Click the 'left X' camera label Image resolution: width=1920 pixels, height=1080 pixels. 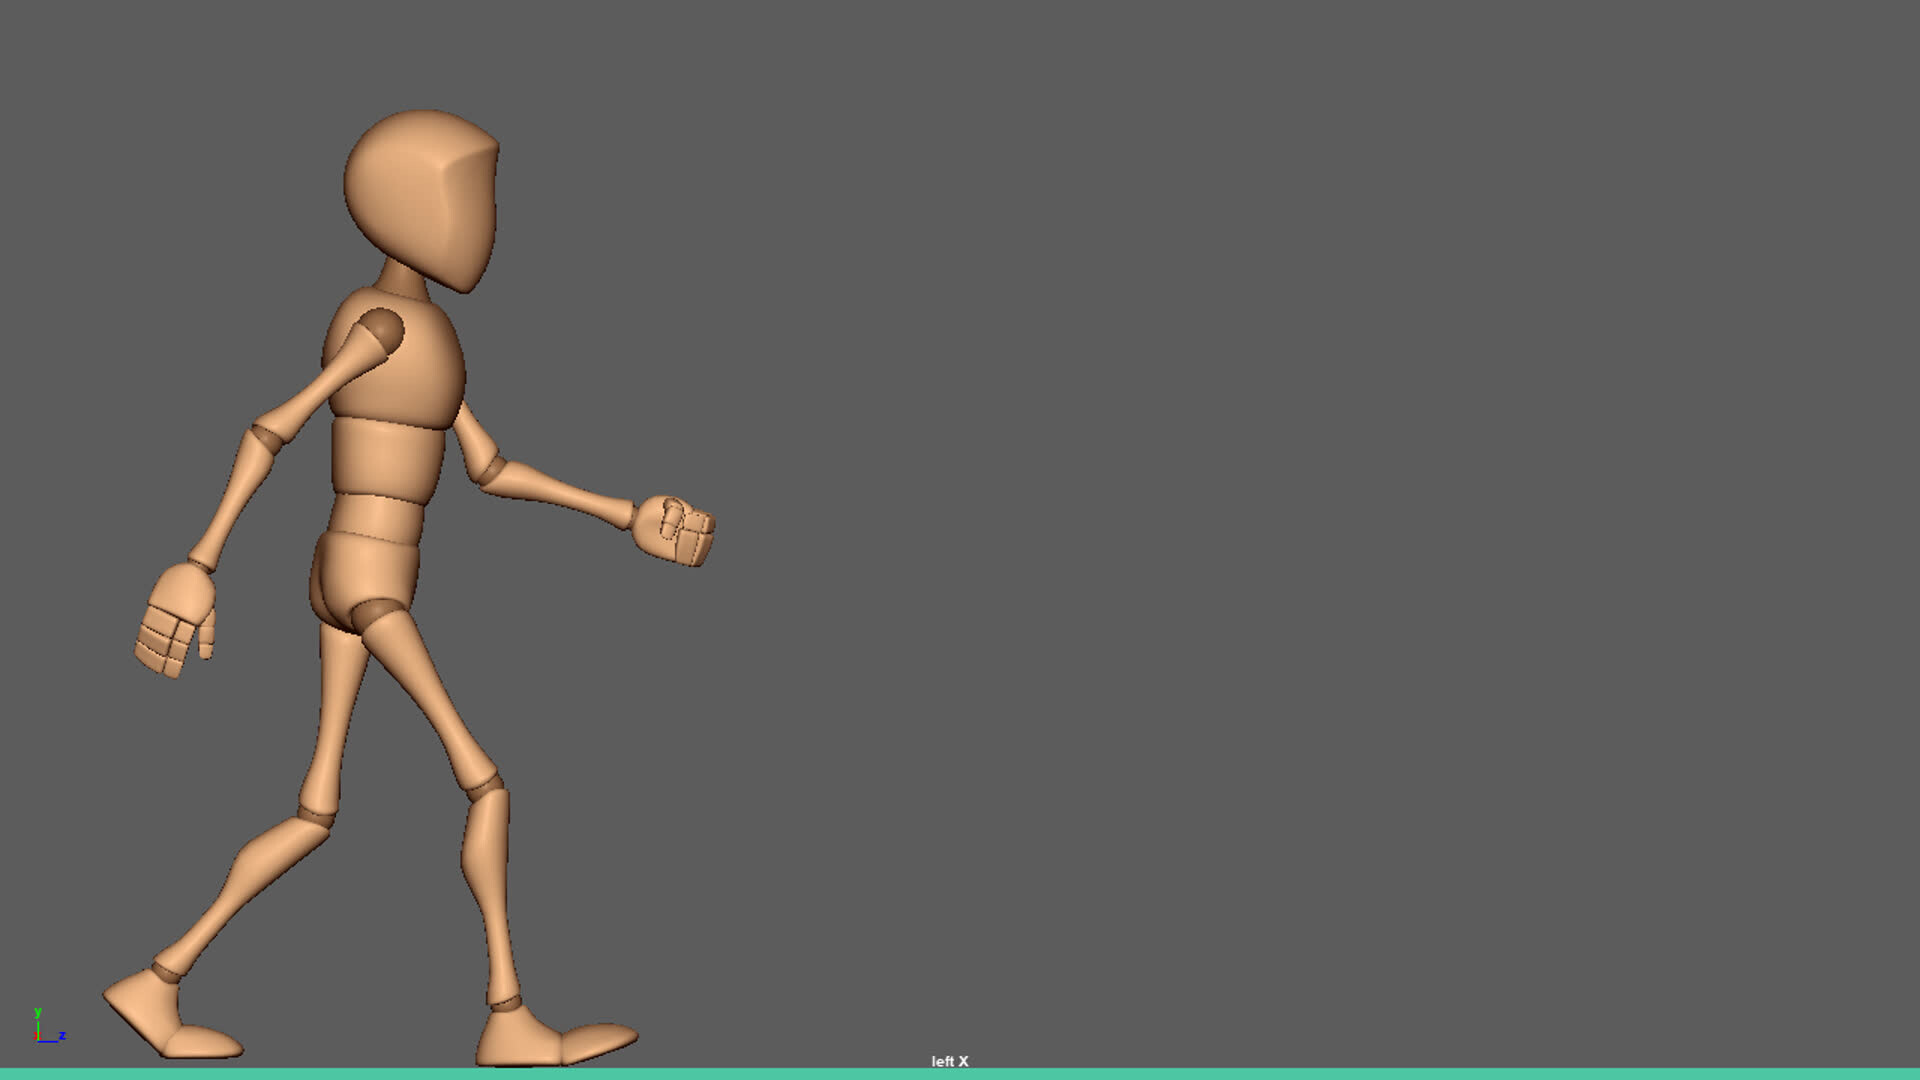(948, 1062)
